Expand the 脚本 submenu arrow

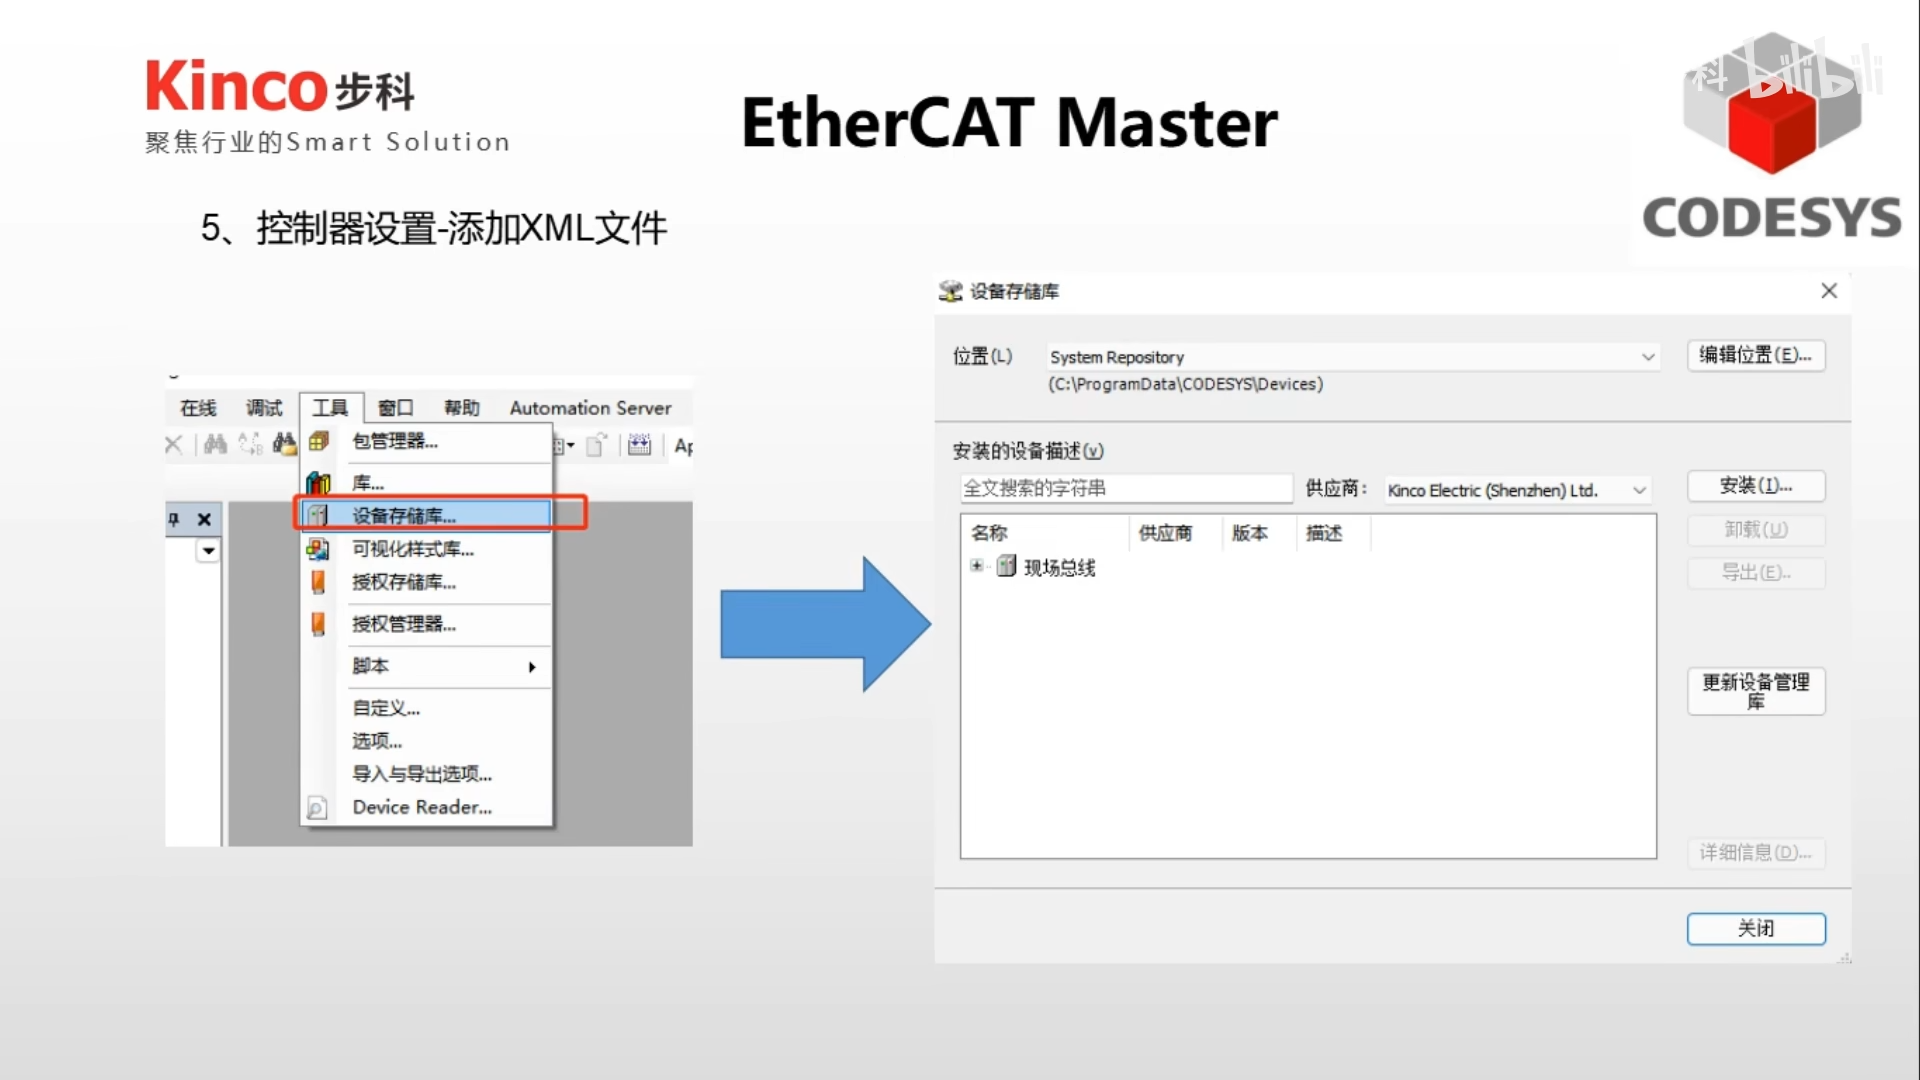(532, 667)
